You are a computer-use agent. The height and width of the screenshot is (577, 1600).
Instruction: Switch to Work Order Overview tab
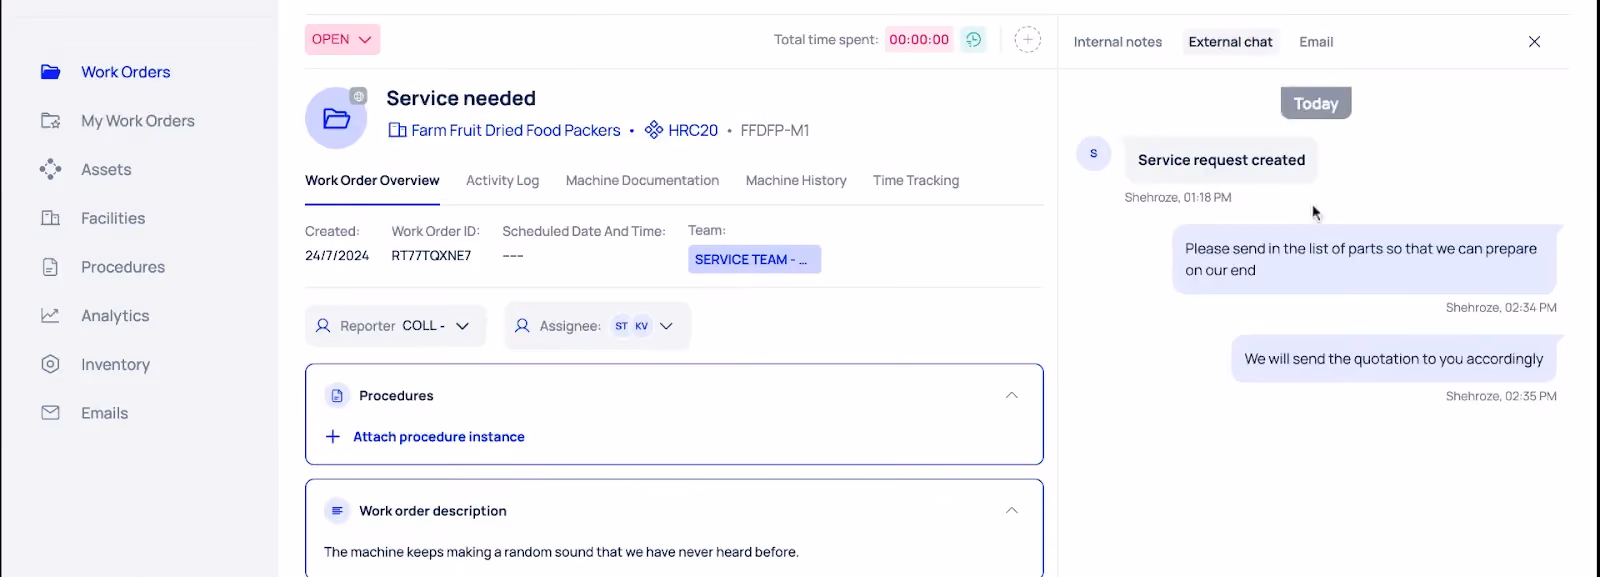[372, 181]
